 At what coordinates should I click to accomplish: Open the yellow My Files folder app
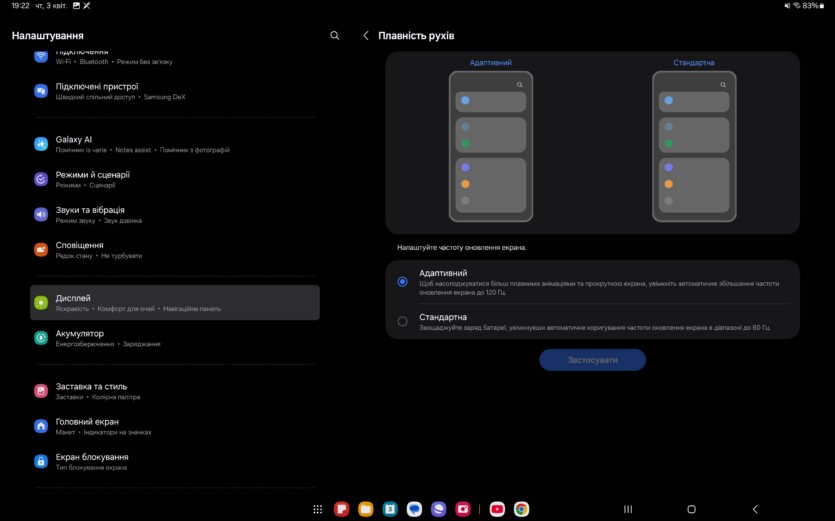pyautogui.click(x=366, y=509)
